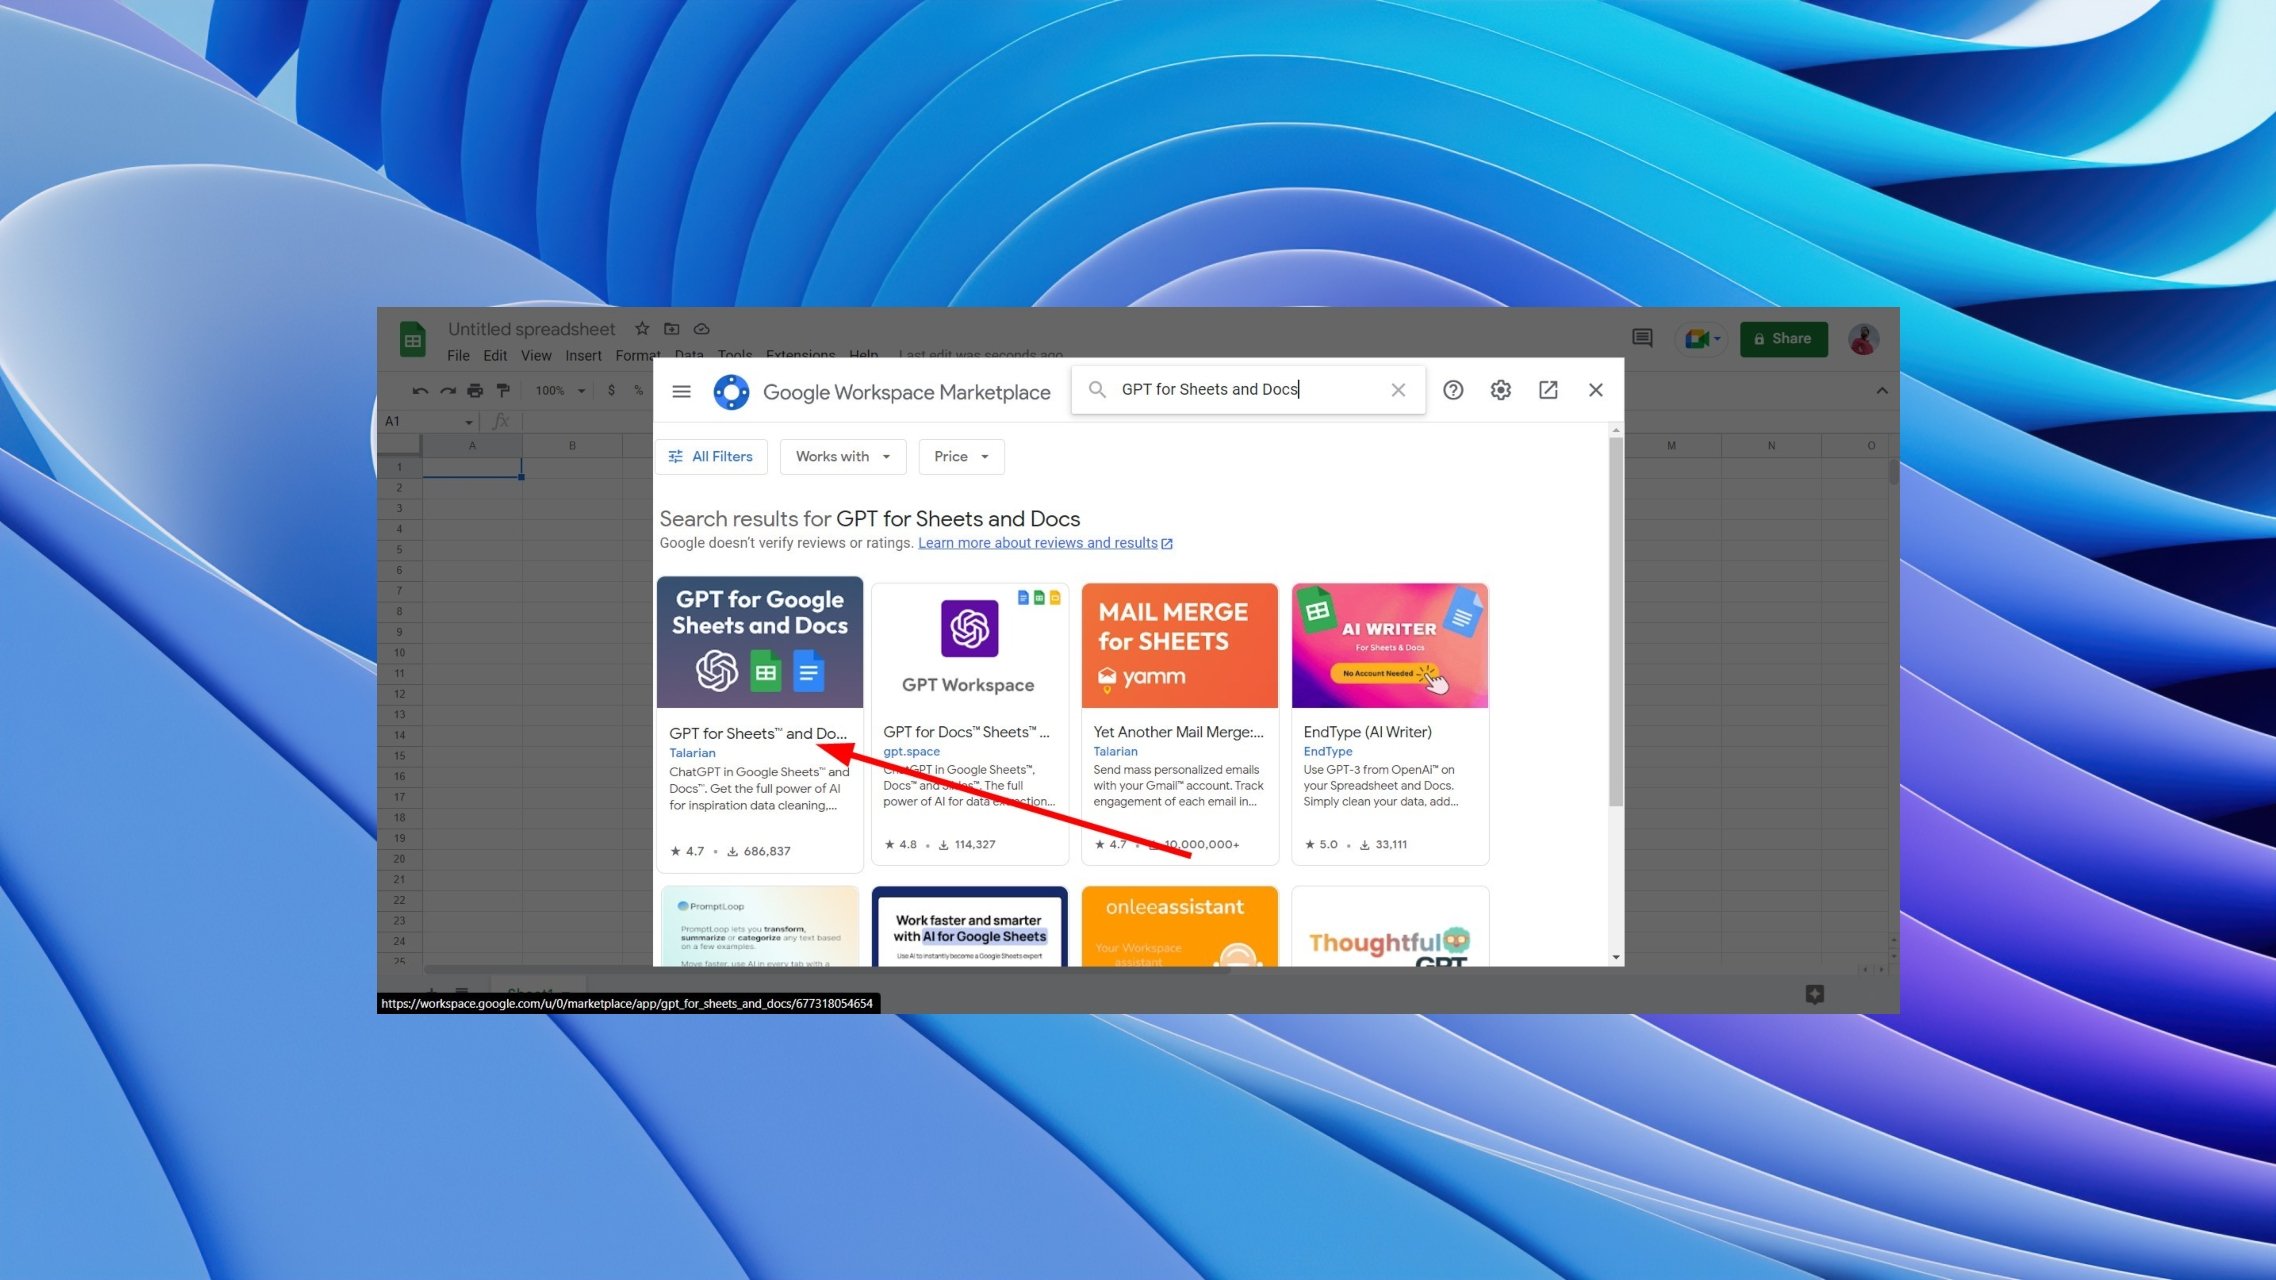
Task: Click the Marketplace vertical scrollbar thumb
Action: pyautogui.click(x=1615, y=622)
